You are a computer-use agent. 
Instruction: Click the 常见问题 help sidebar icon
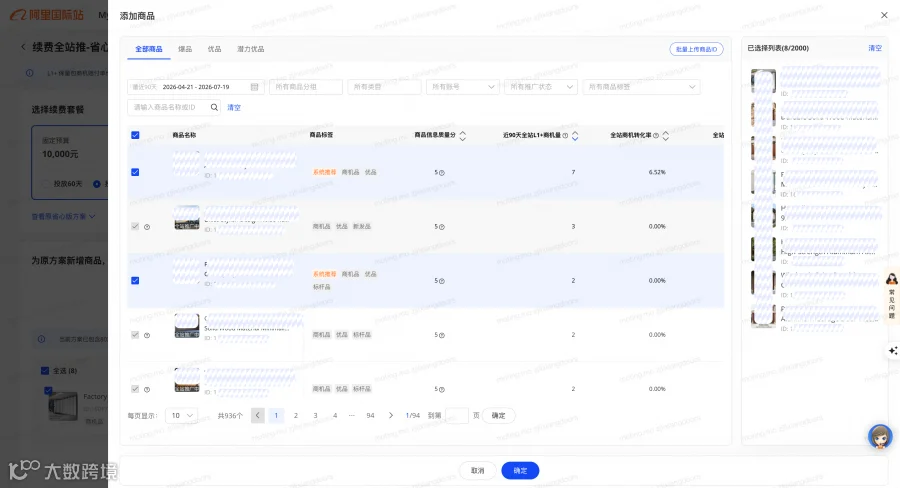tap(891, 296)
